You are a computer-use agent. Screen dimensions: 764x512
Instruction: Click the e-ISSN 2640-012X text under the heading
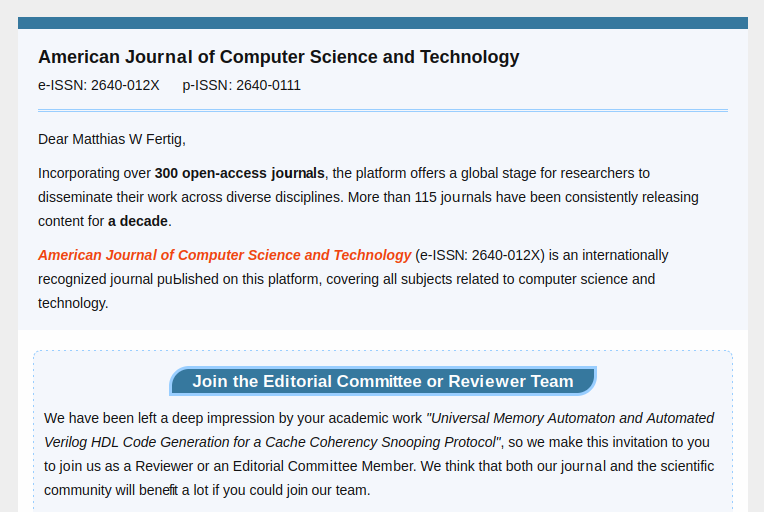point(98,85)
